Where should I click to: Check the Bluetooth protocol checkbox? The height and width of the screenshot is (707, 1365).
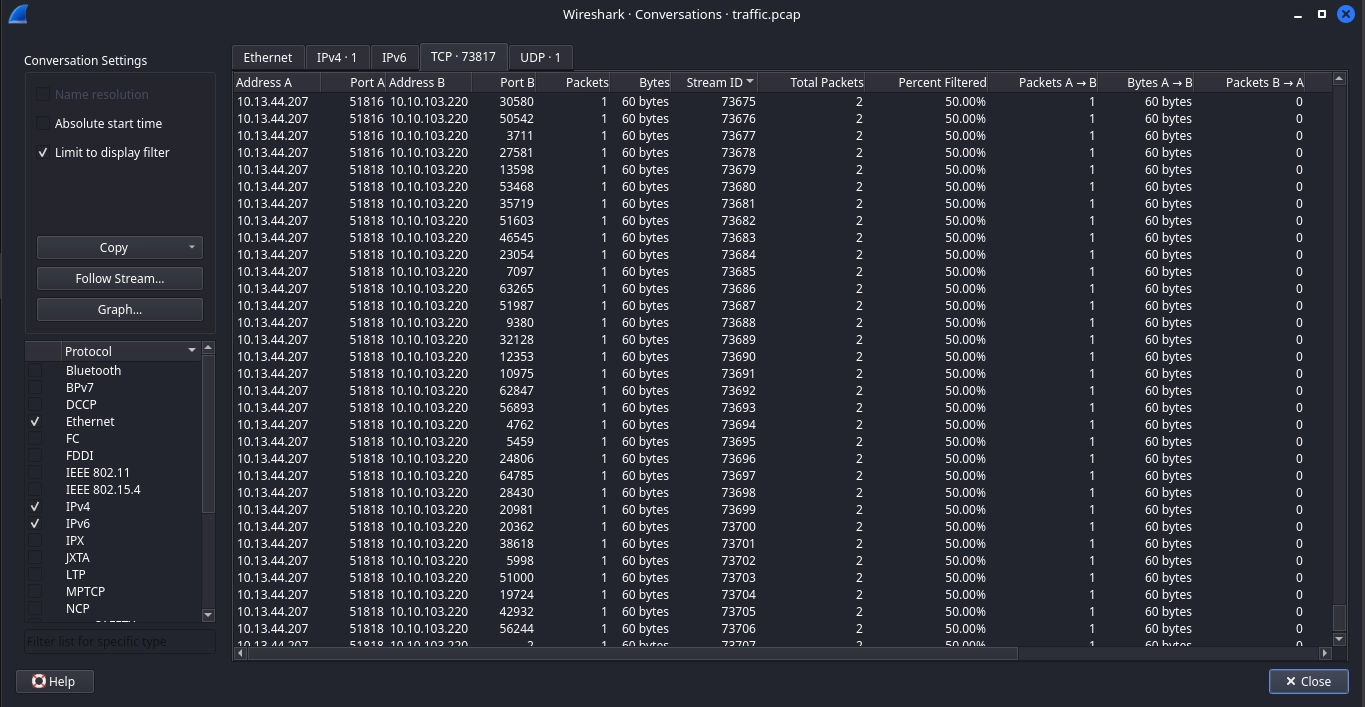pyautogui.click(x=35, y=371)
